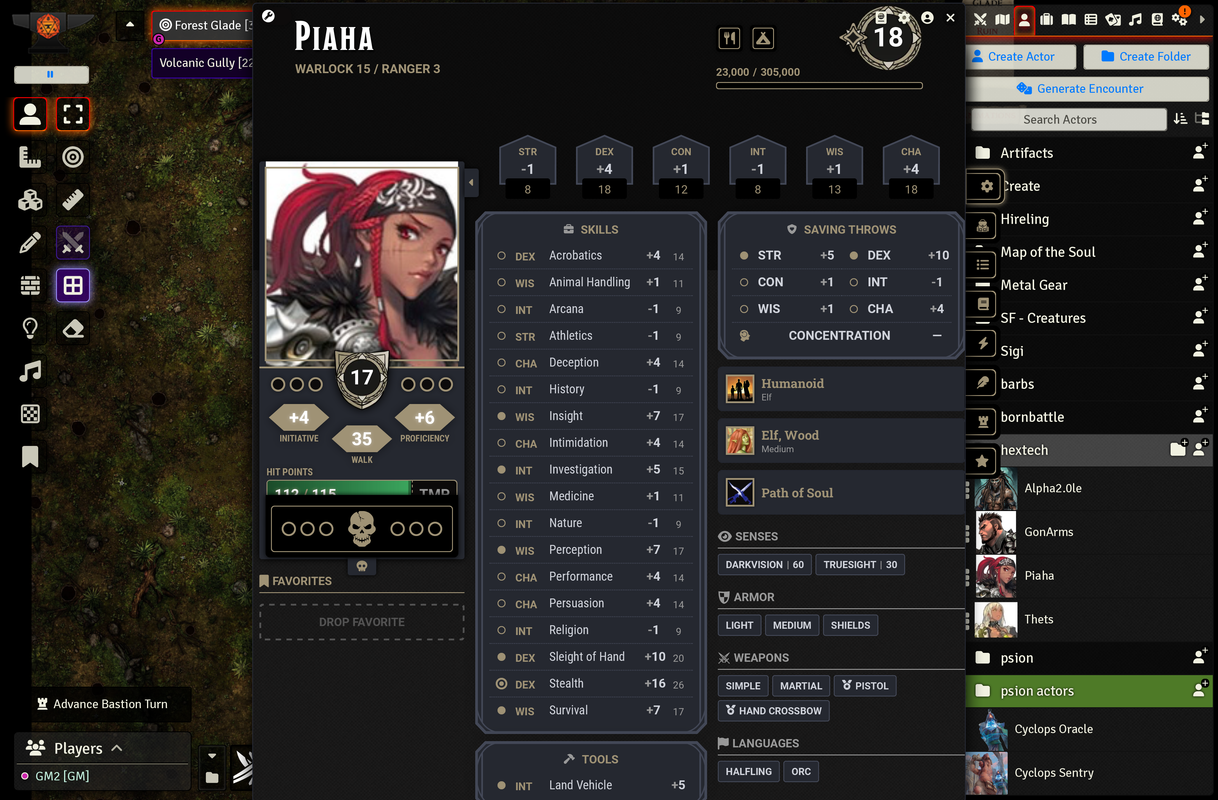Click the green hit points bar
Image resolution: width=1218 pixels, height=800 pixels.
[339, 490]
